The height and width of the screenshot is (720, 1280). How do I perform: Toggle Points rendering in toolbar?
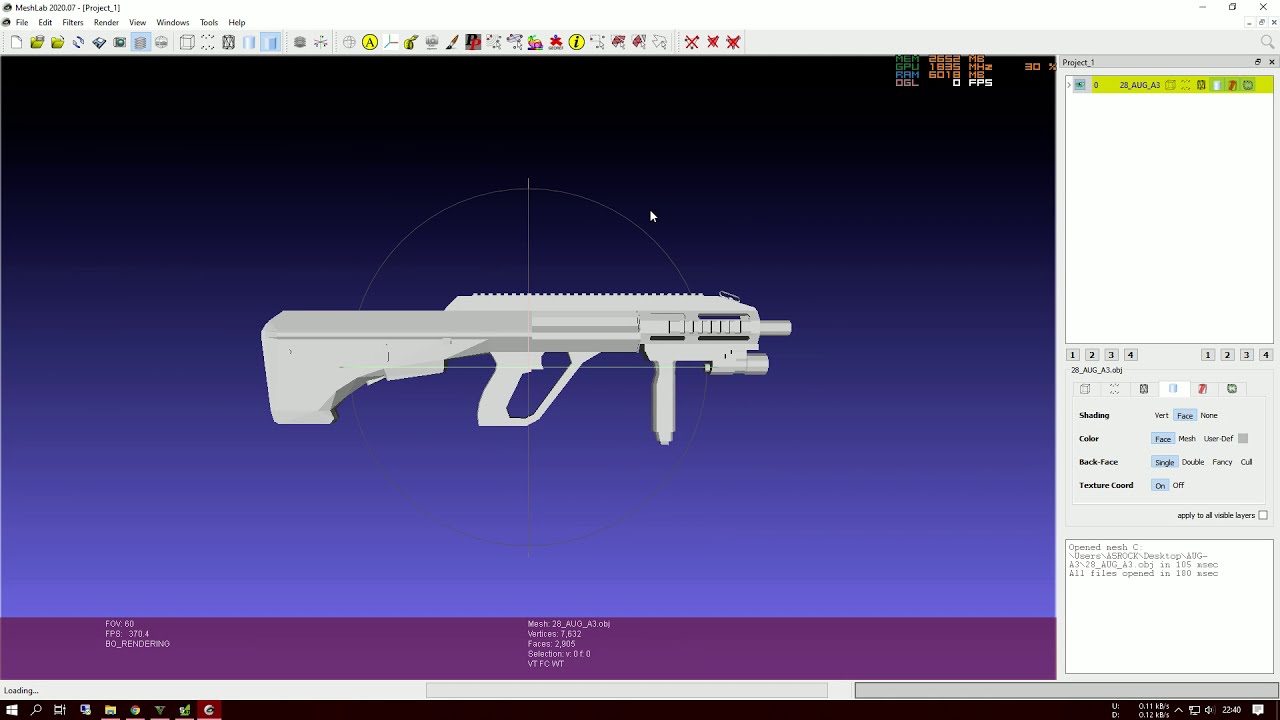point(208,42)
